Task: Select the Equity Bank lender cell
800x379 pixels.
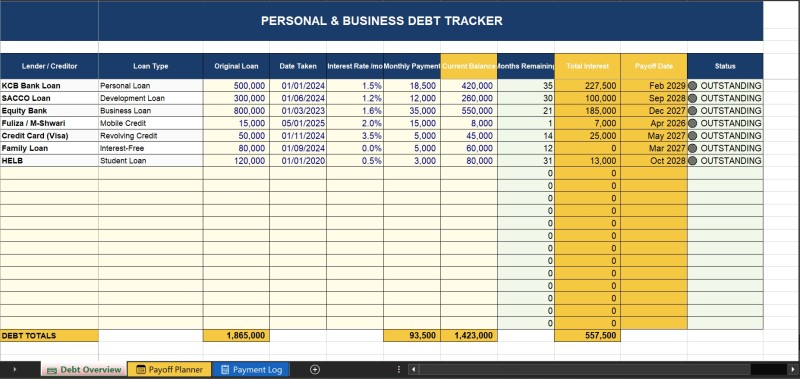Action: tap(49, 111)
